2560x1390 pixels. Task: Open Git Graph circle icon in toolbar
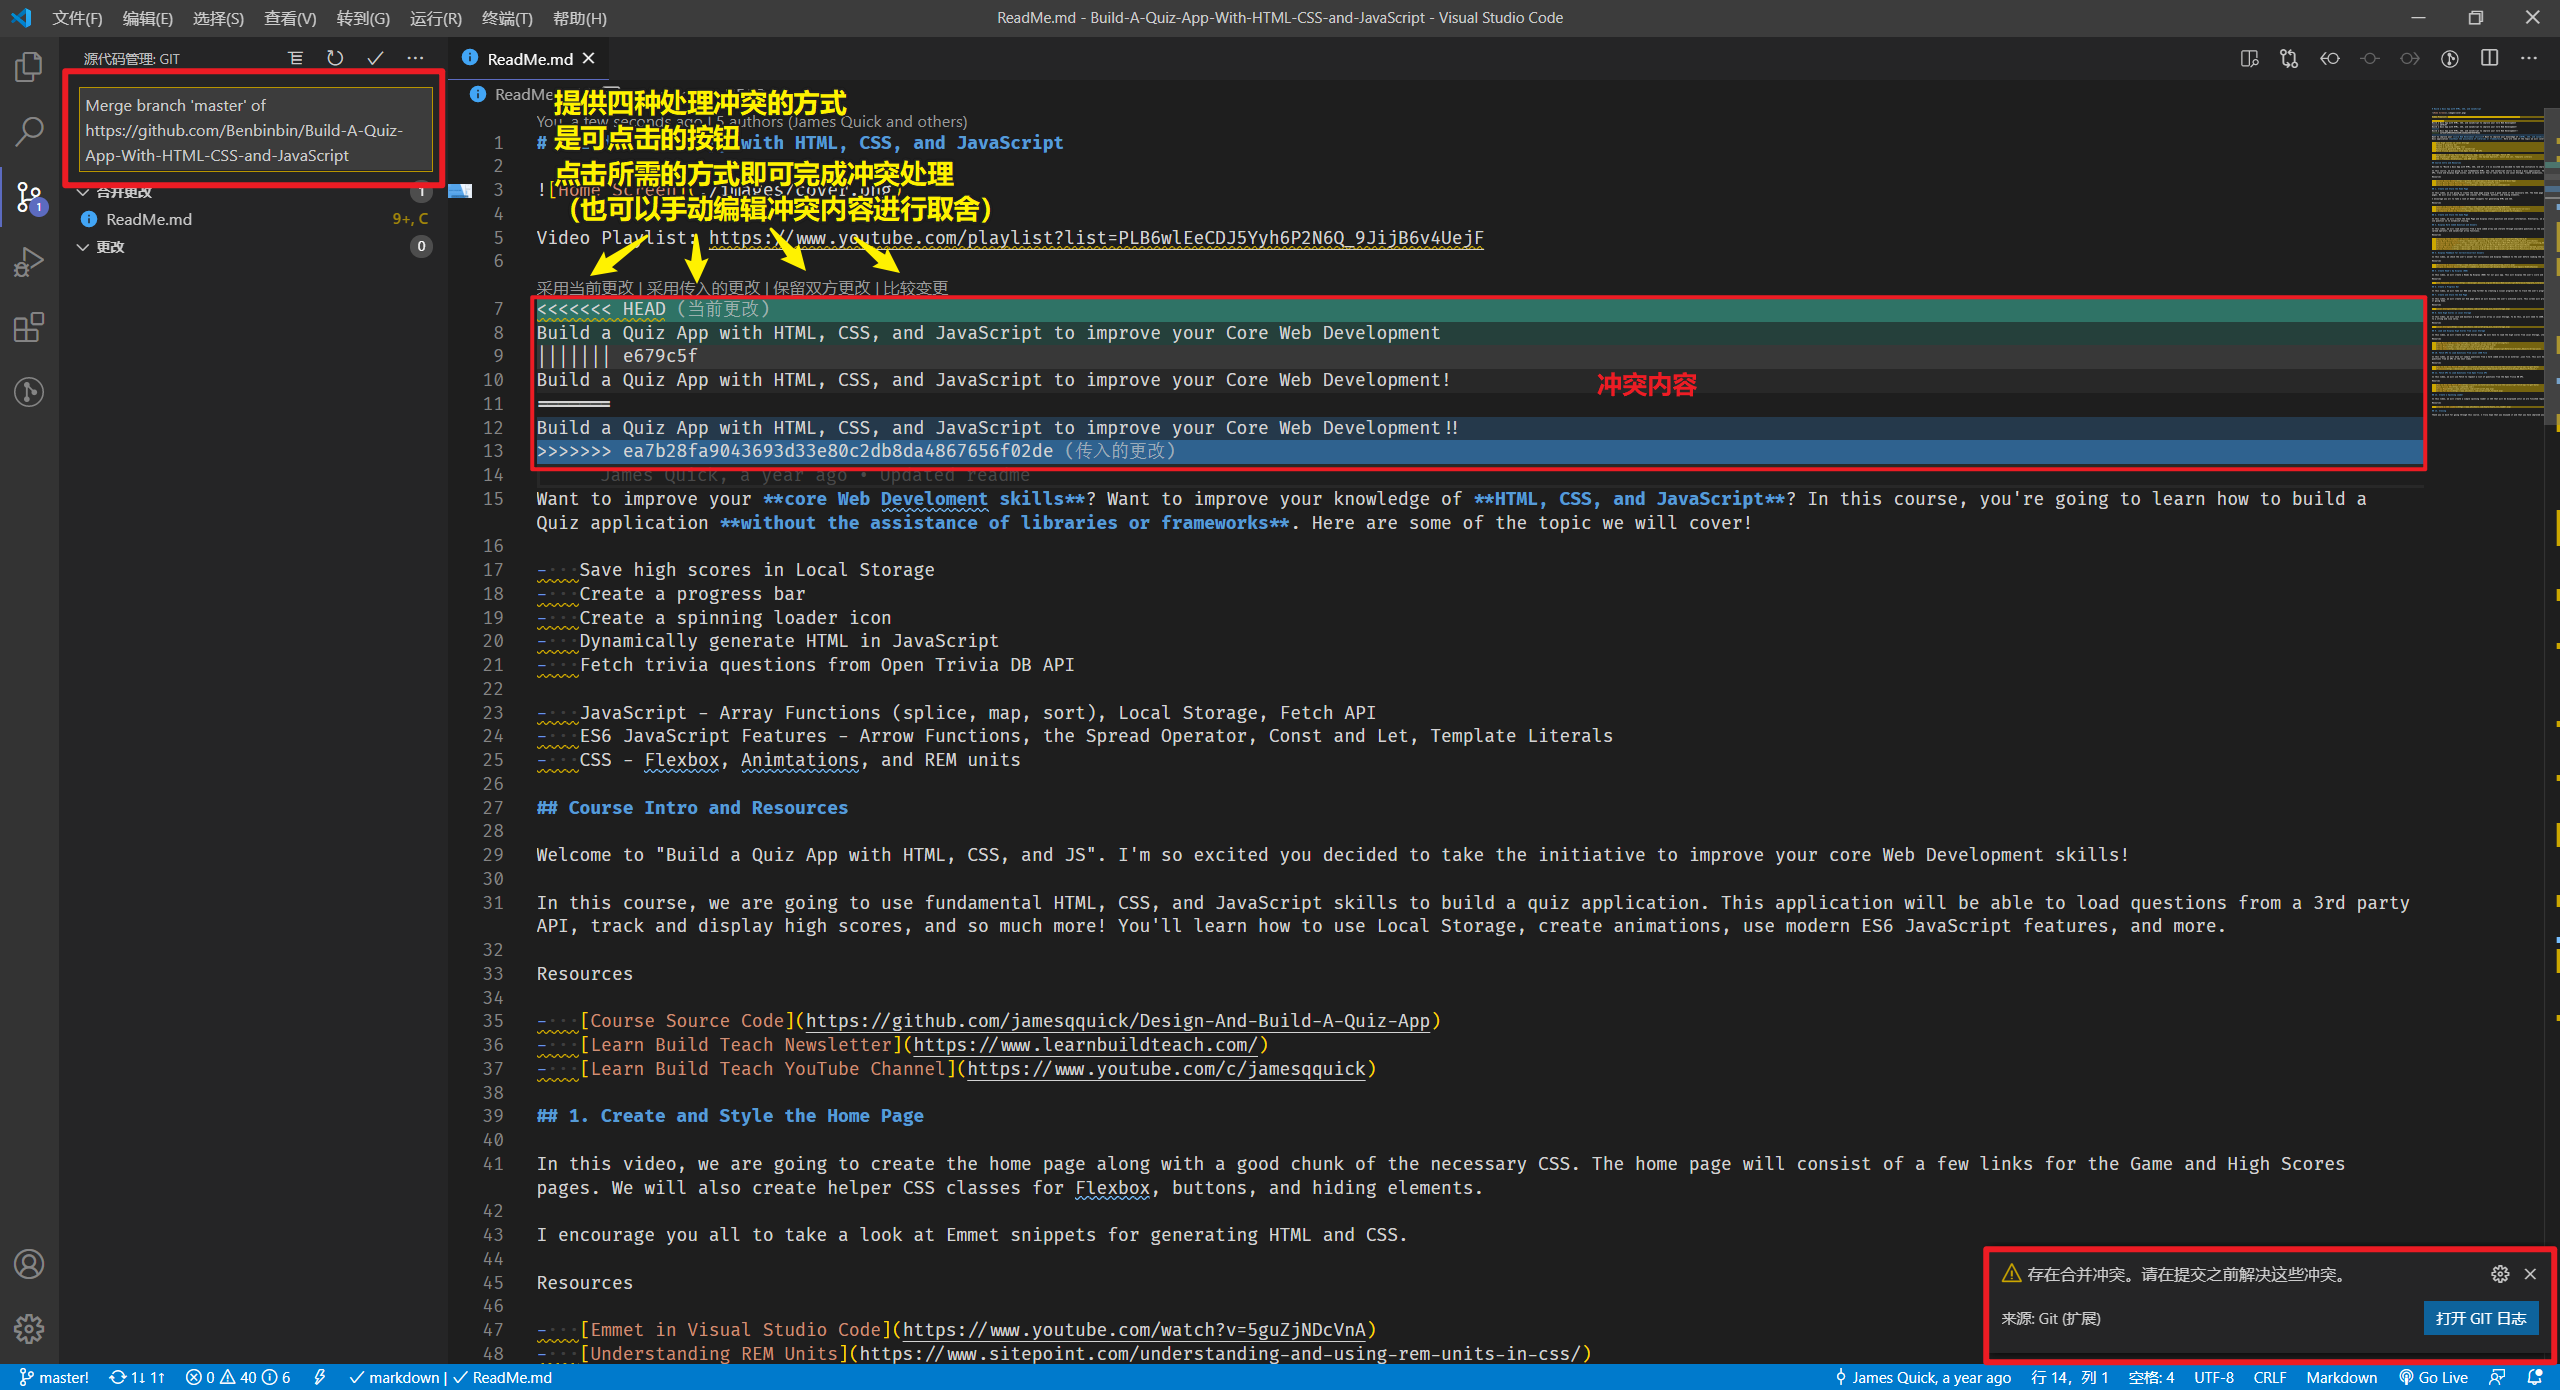2449,58
